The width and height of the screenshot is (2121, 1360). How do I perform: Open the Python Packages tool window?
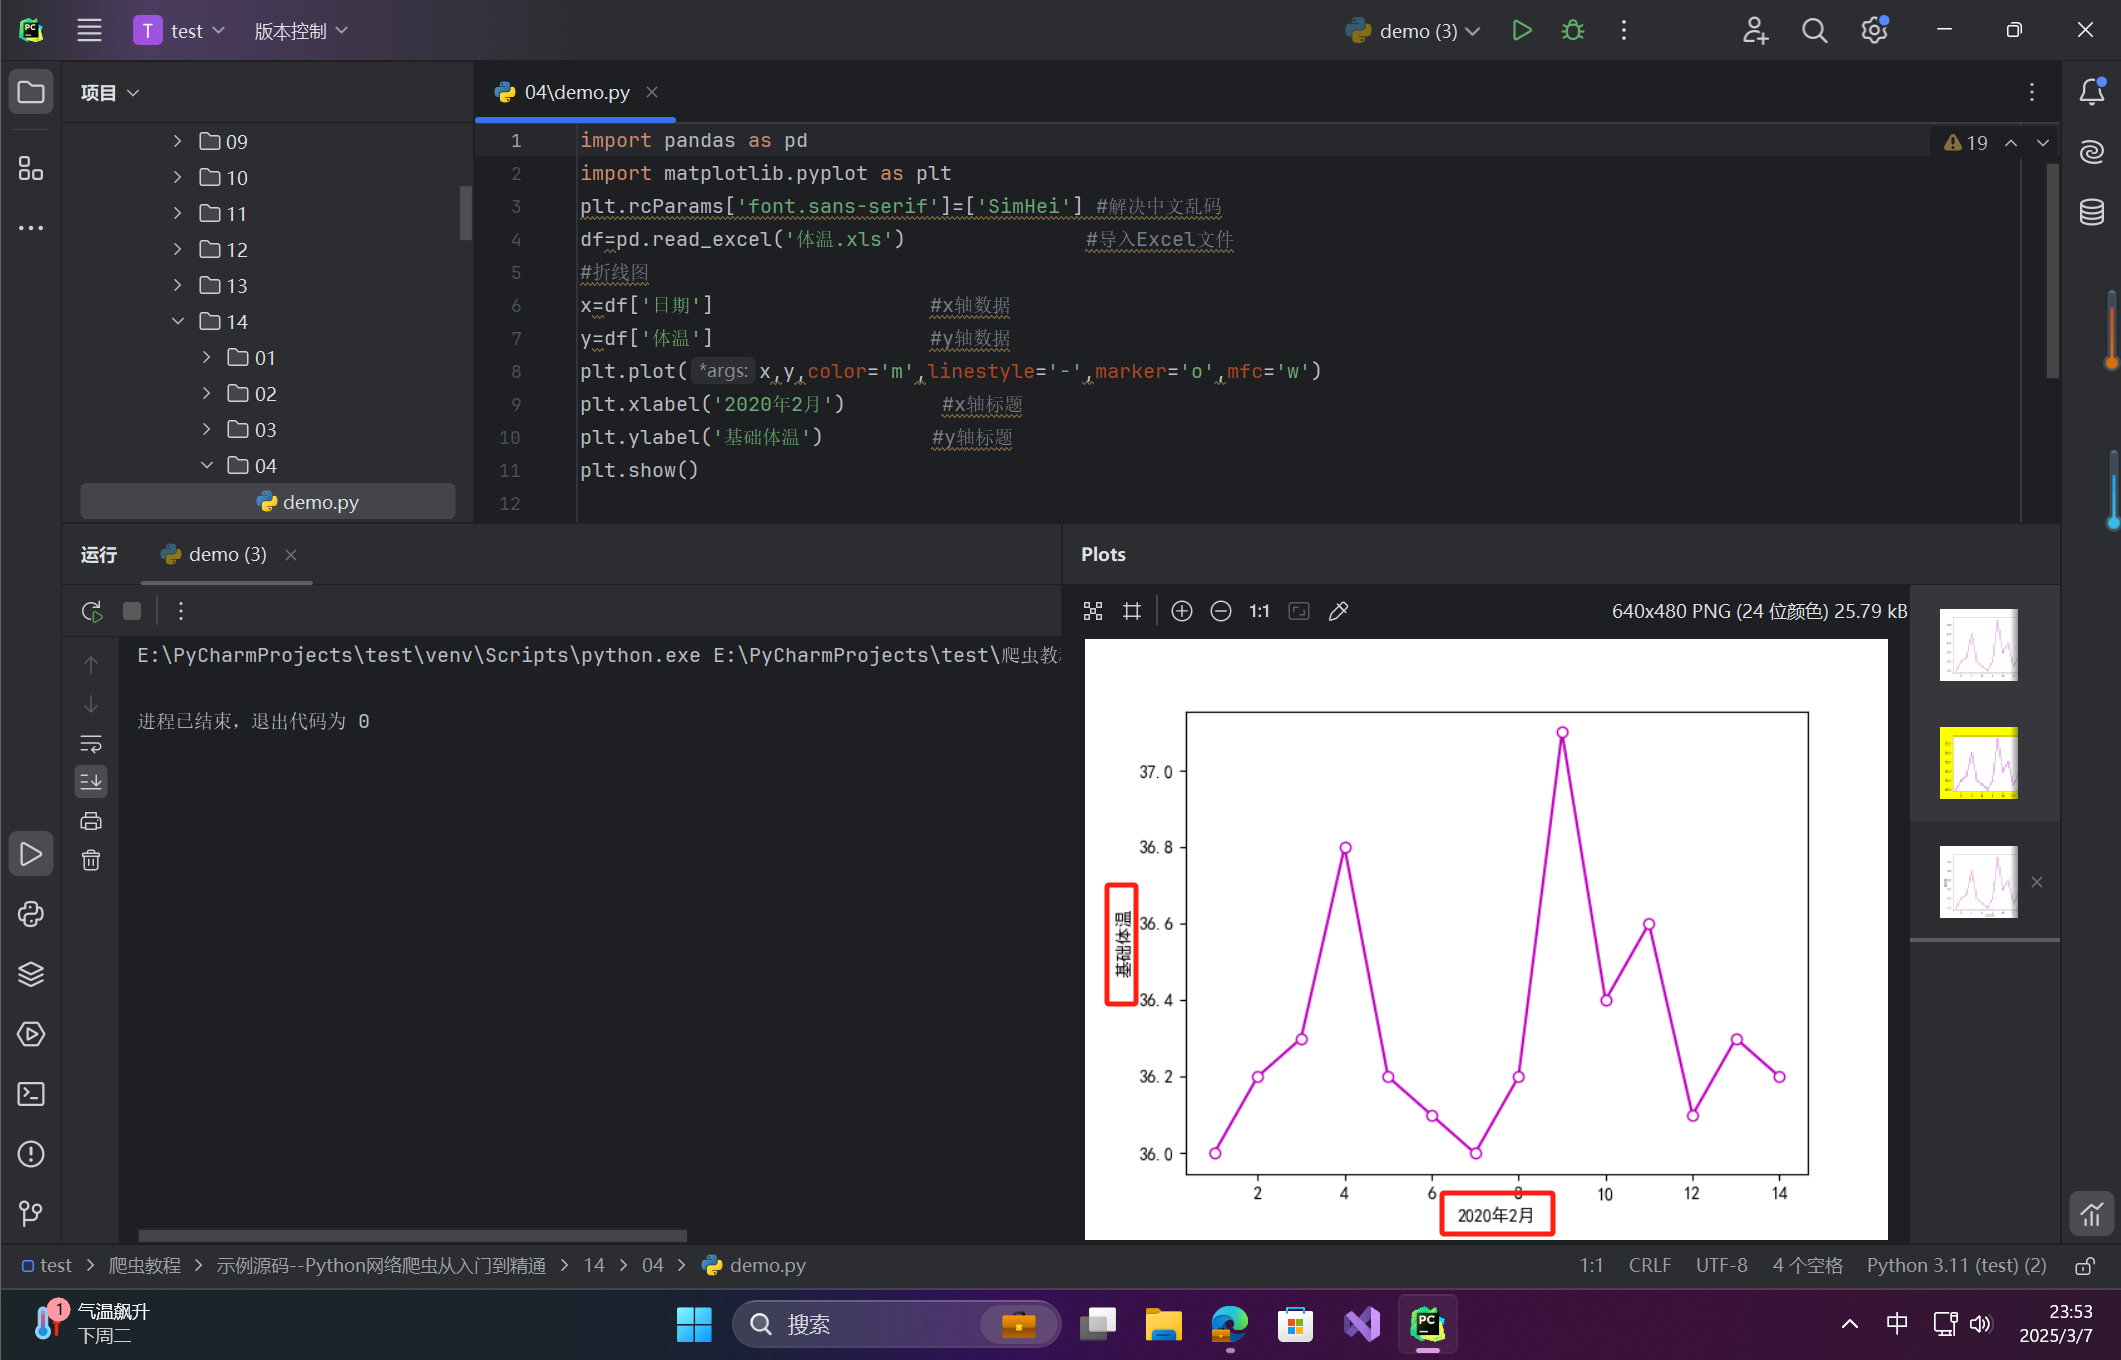click(31, 974)
